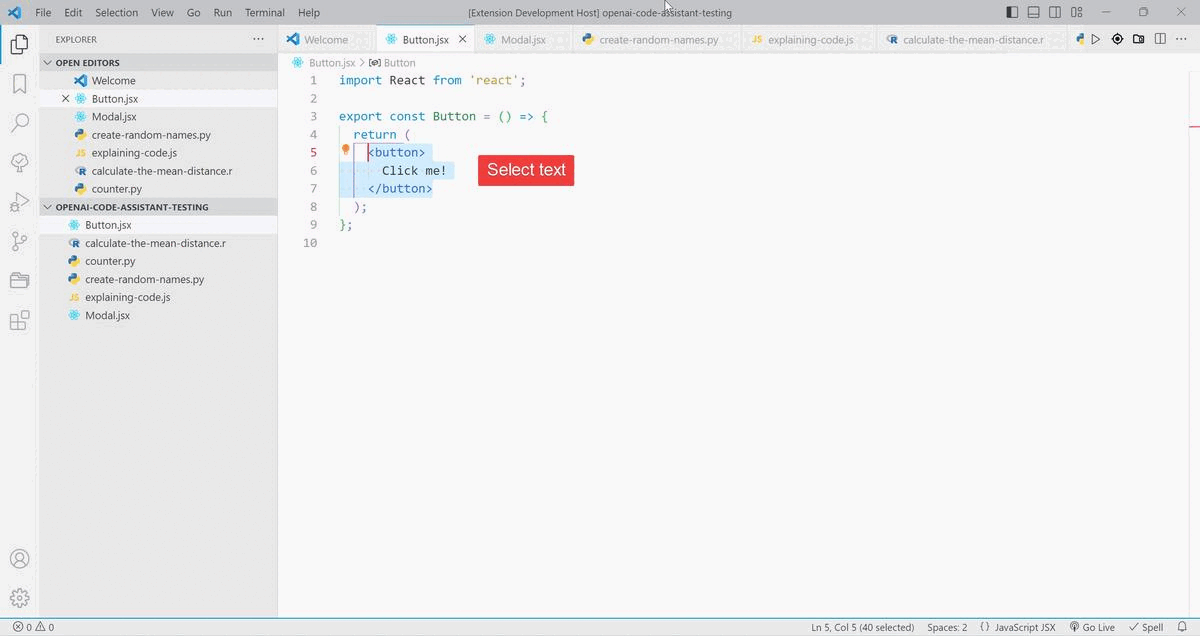Open the Explorer view in activity bar
The width and height of the screenshot is (1200, 636).
(19, 44)
